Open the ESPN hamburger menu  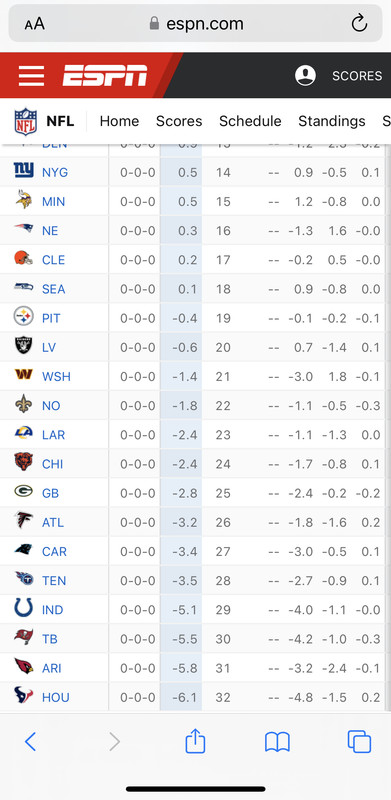[x=32, y=76]
